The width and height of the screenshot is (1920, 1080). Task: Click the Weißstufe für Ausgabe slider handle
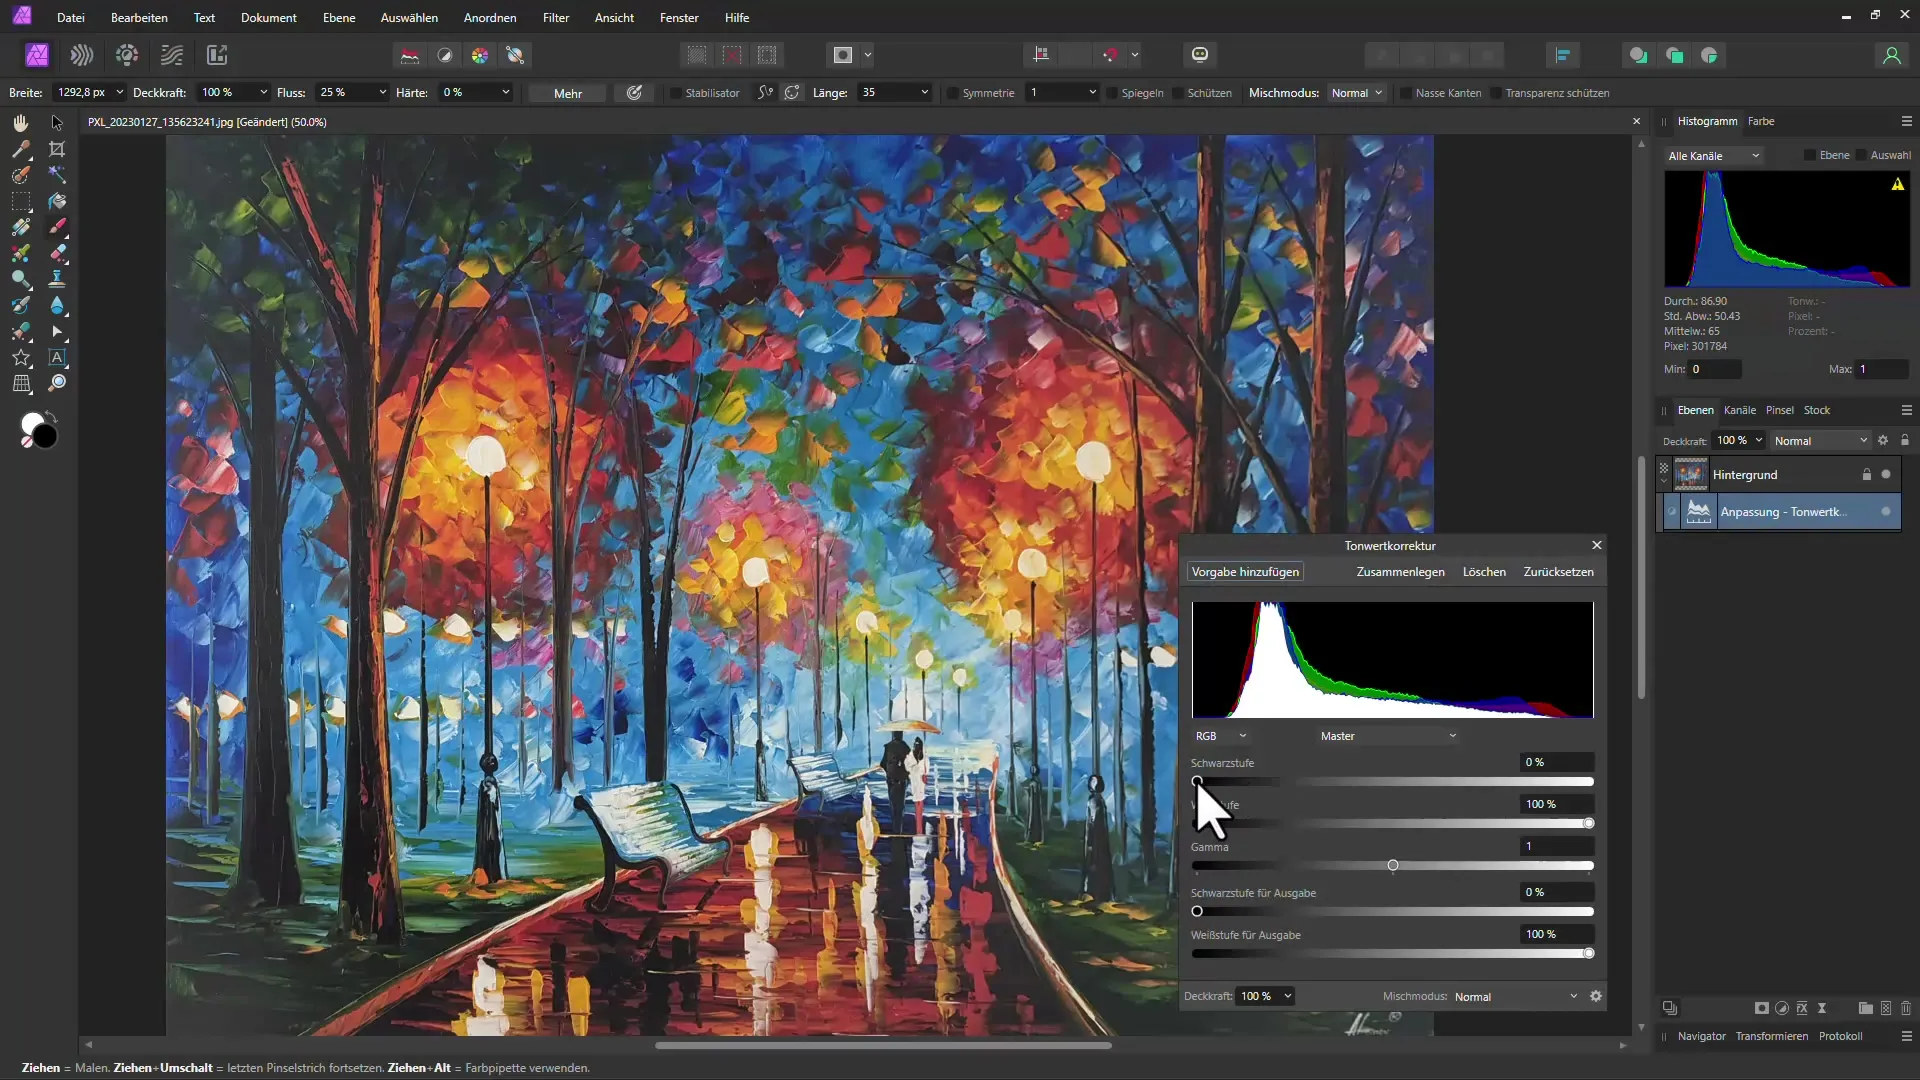point(1588,954)
